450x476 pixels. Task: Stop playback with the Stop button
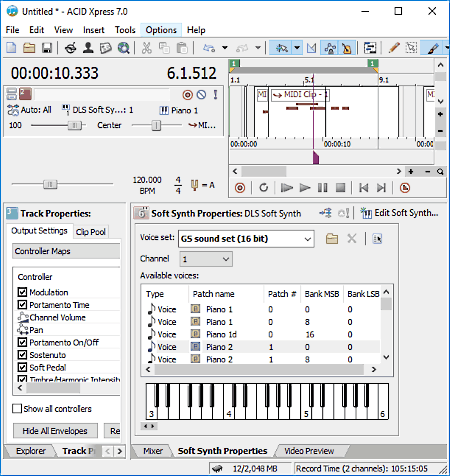point(340,188)
